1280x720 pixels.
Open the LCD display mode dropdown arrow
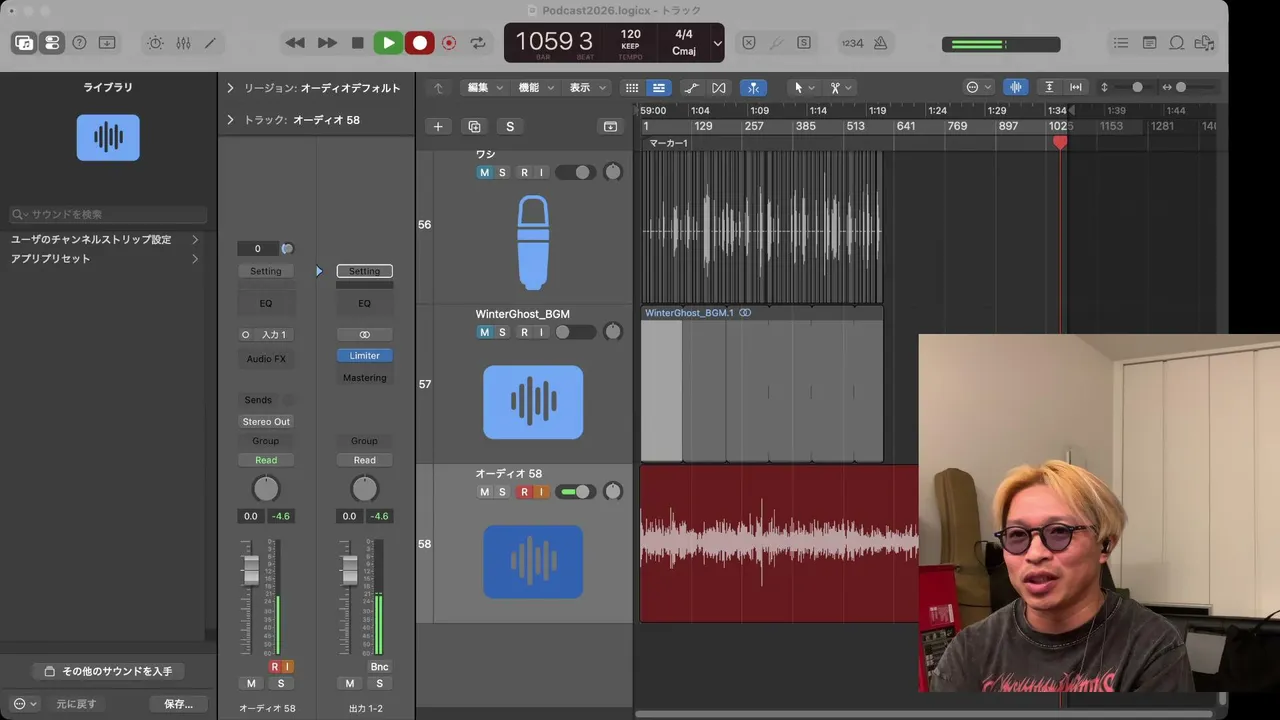coord(717,43)
